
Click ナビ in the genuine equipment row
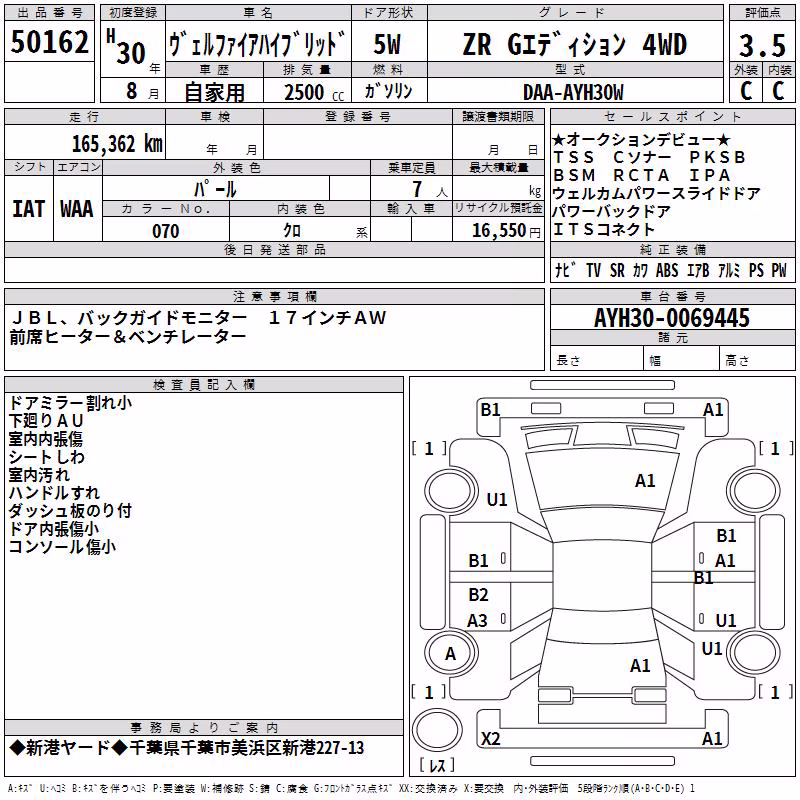click(x=566, y=270)
